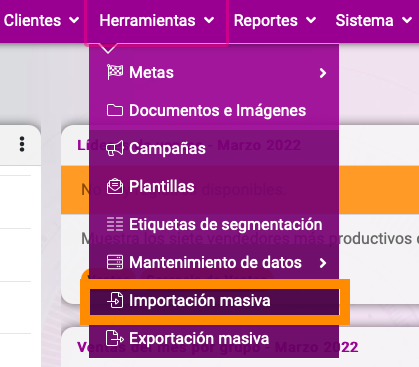The width and height of the screenshot is (419, 367).
Task: Open the Clientes dropdown menu
Action: [41, 20]
